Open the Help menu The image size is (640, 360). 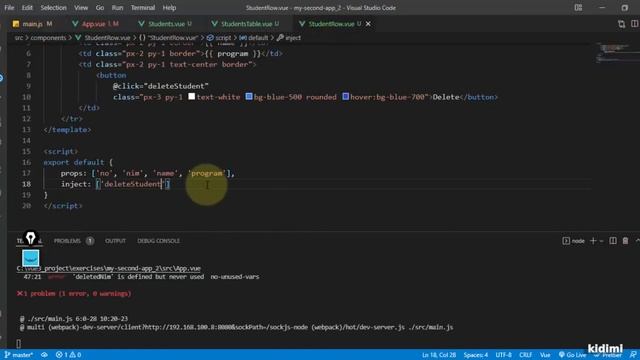pos(169,8)
